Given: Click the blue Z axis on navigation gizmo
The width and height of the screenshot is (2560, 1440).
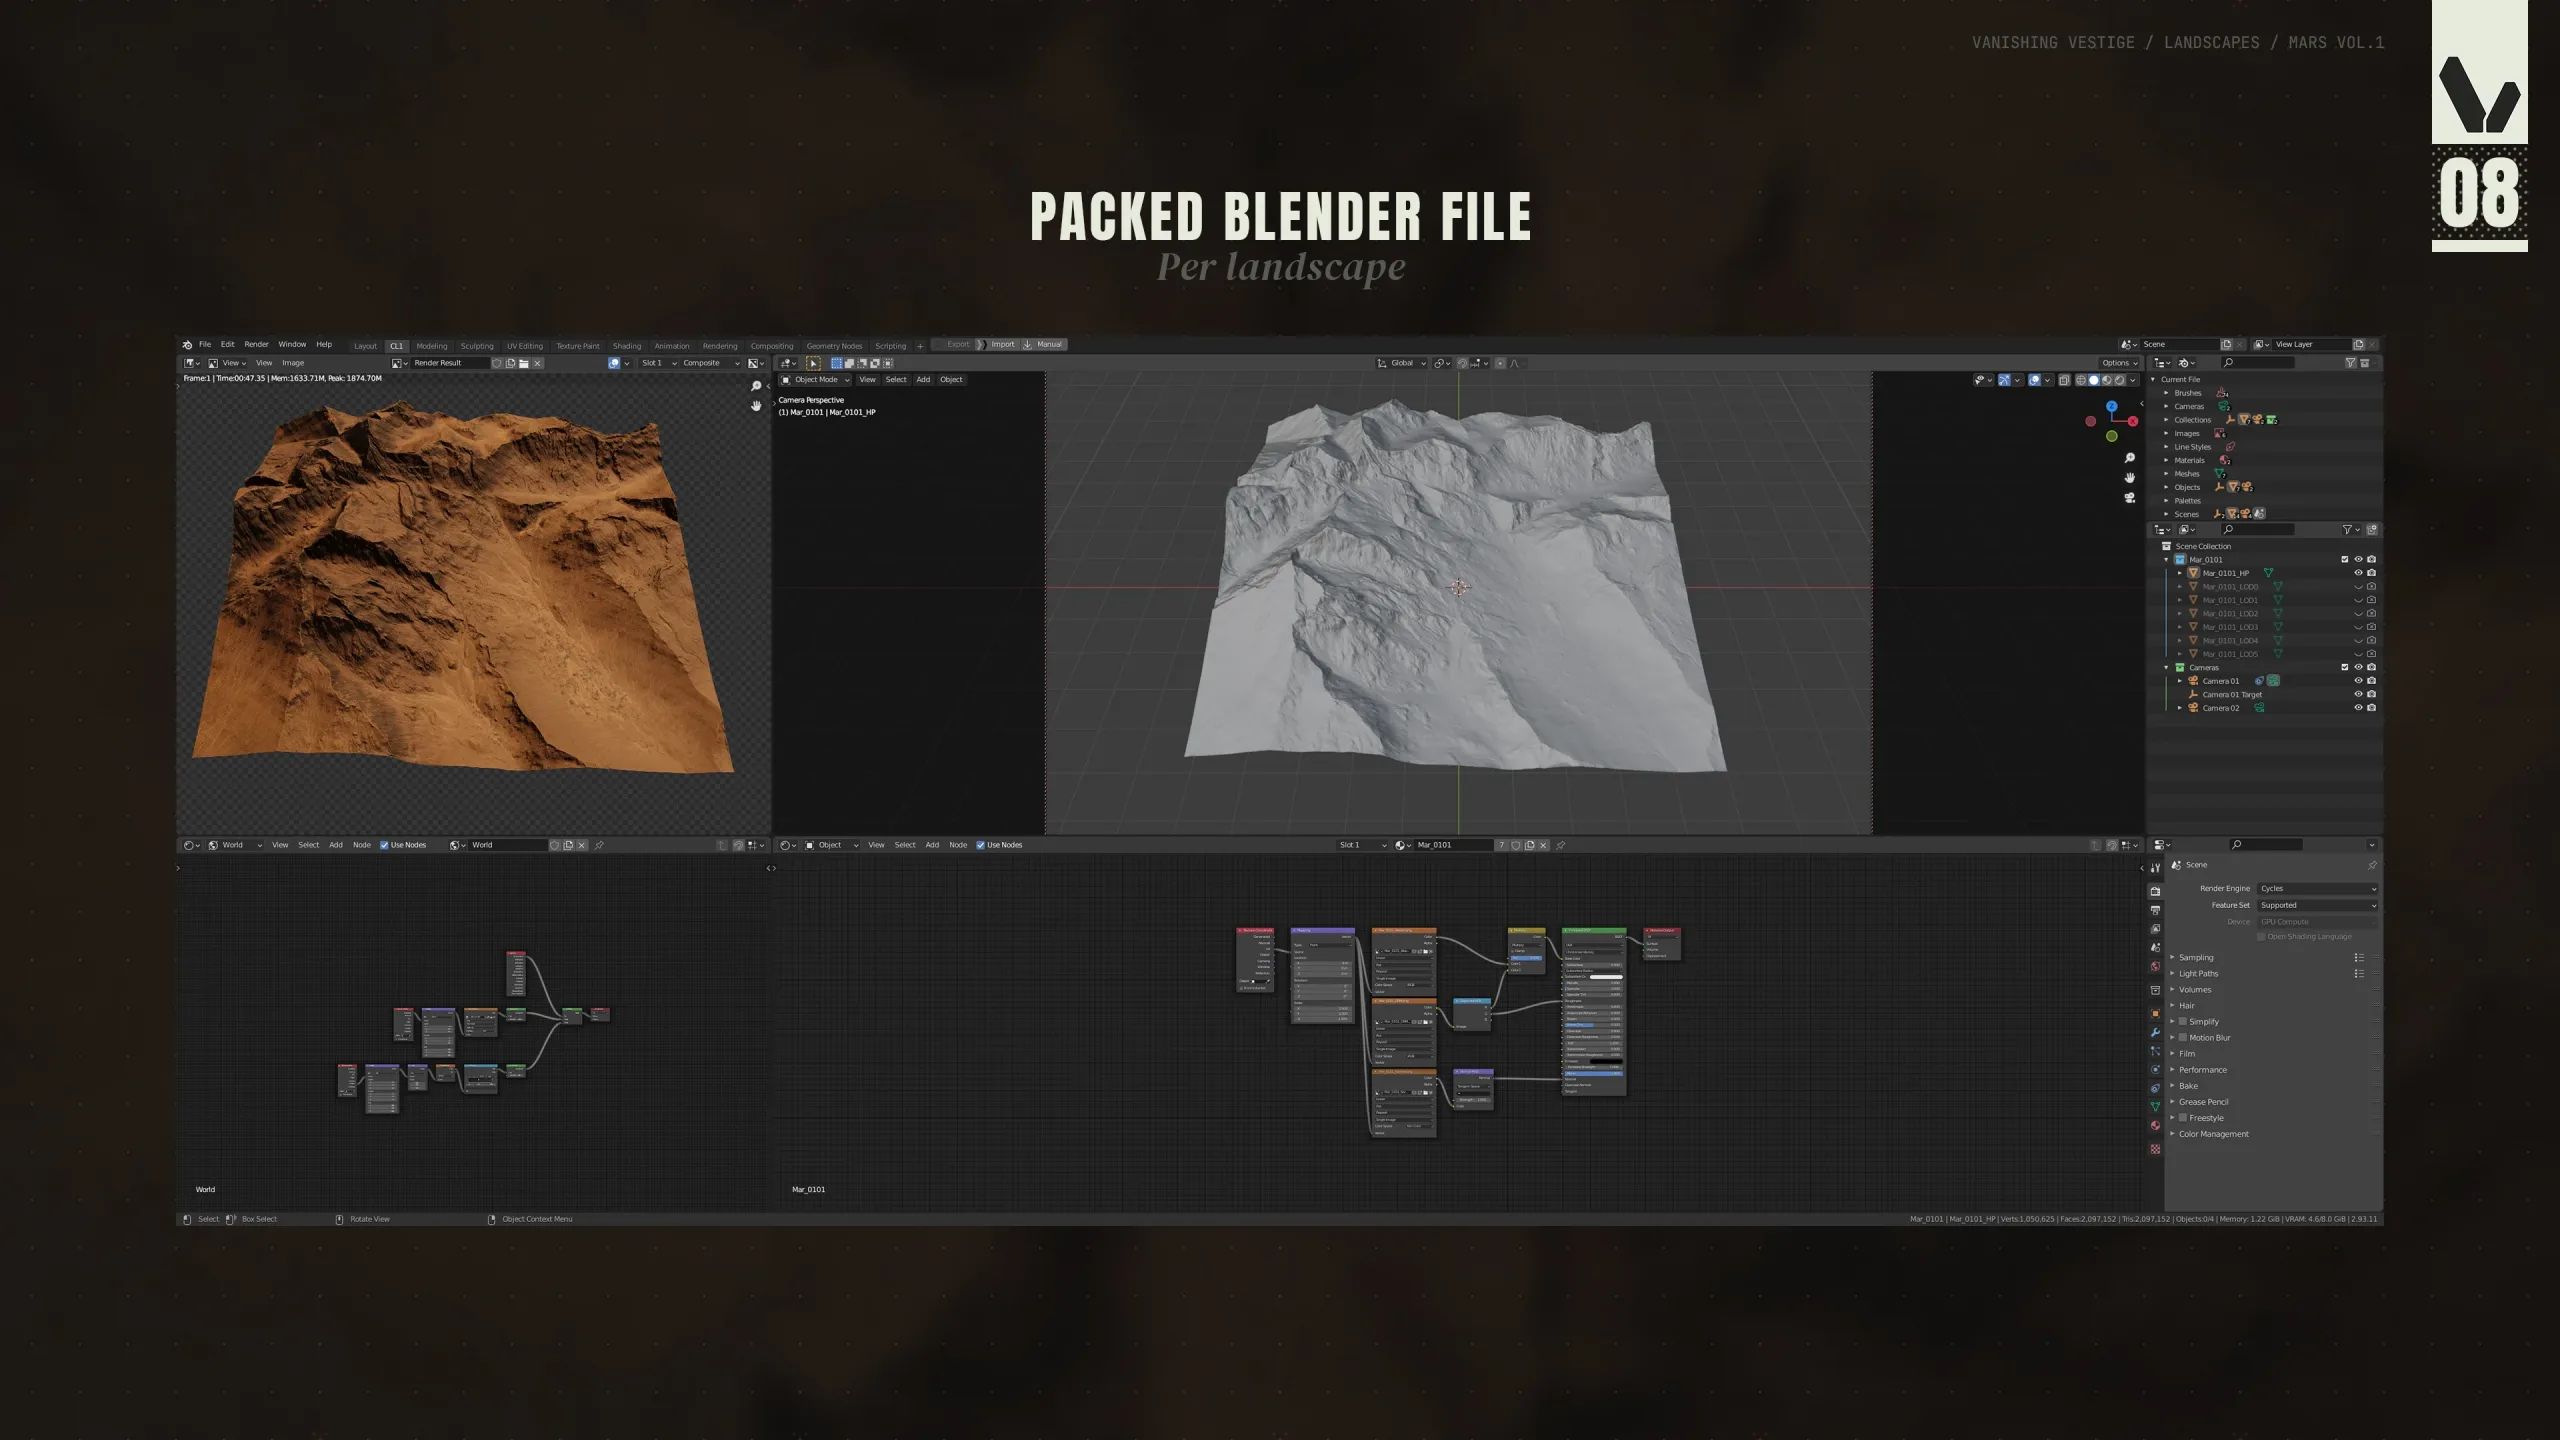Looking at the screenshot, I should point(2111,407).
